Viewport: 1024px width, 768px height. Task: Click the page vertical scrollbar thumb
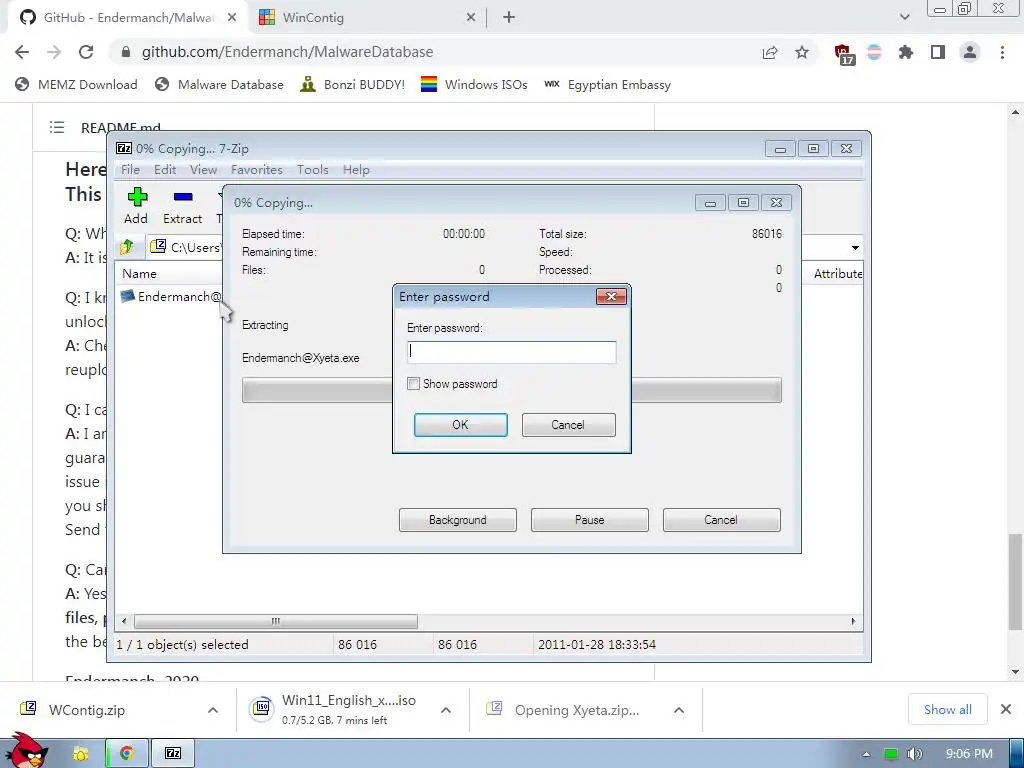[1015, 582]
